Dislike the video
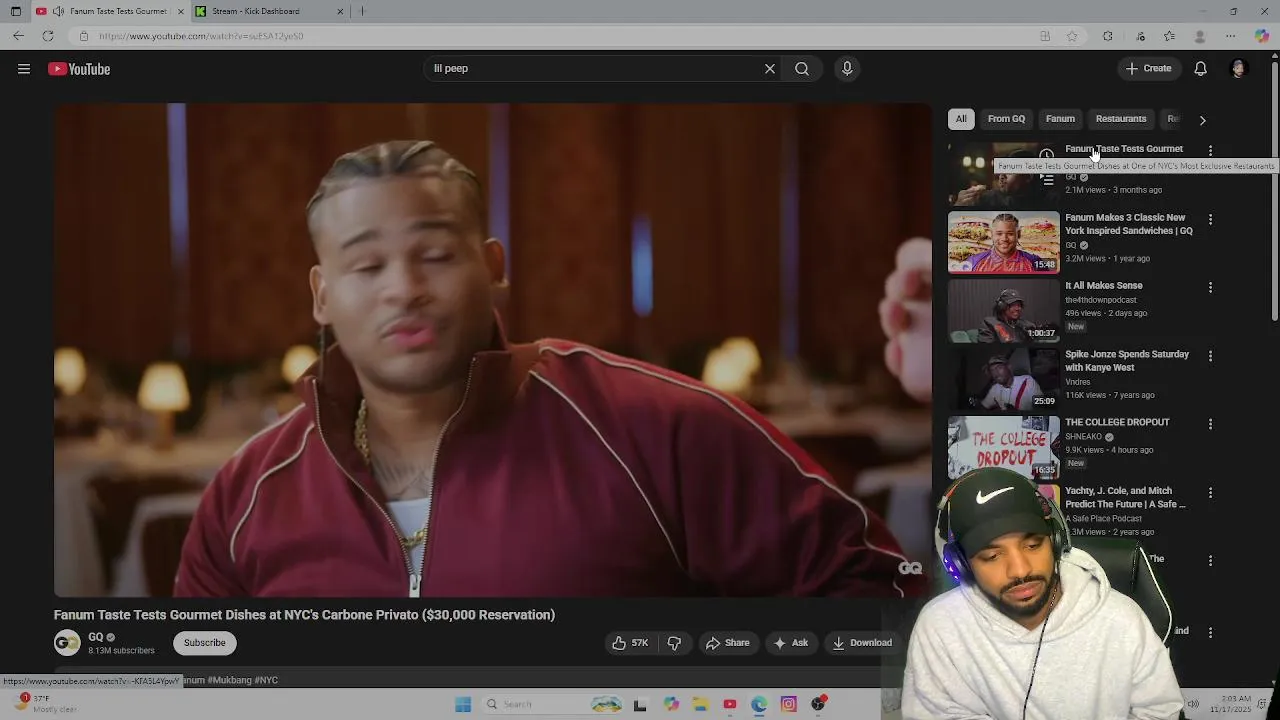Viewport: 1280px width, 720px height. (674, 643)
